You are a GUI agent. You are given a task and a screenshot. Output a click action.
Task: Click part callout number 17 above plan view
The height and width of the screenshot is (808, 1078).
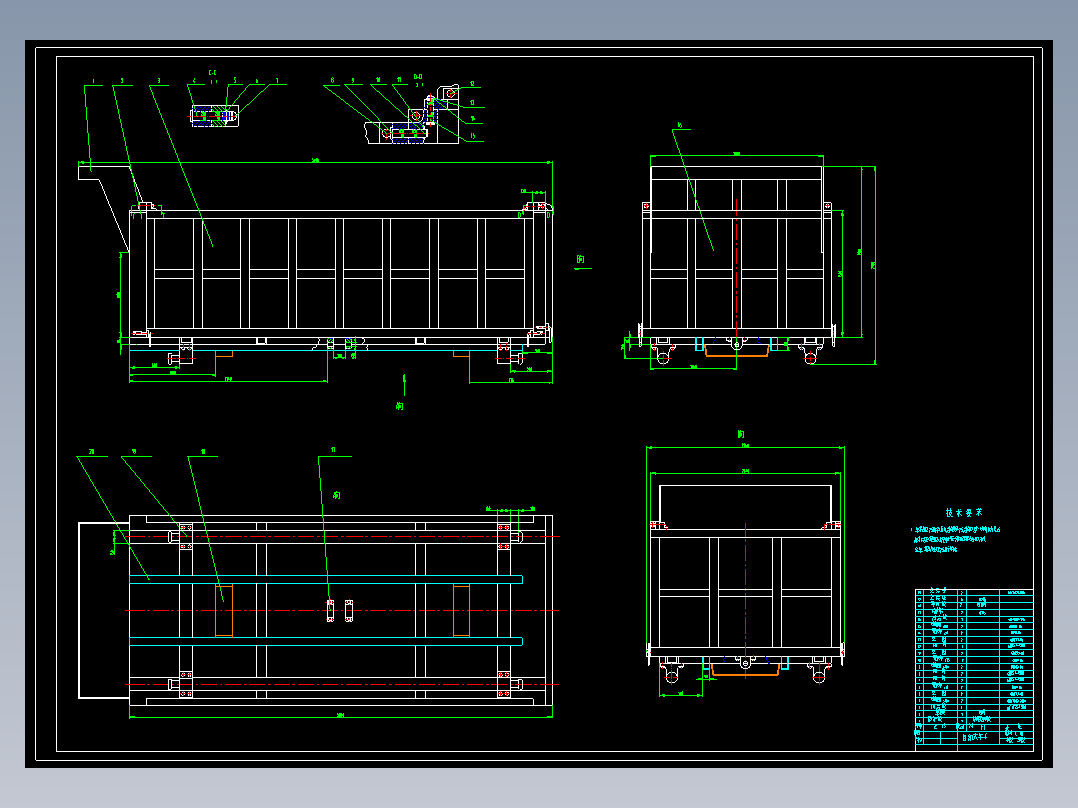[333, 450]
